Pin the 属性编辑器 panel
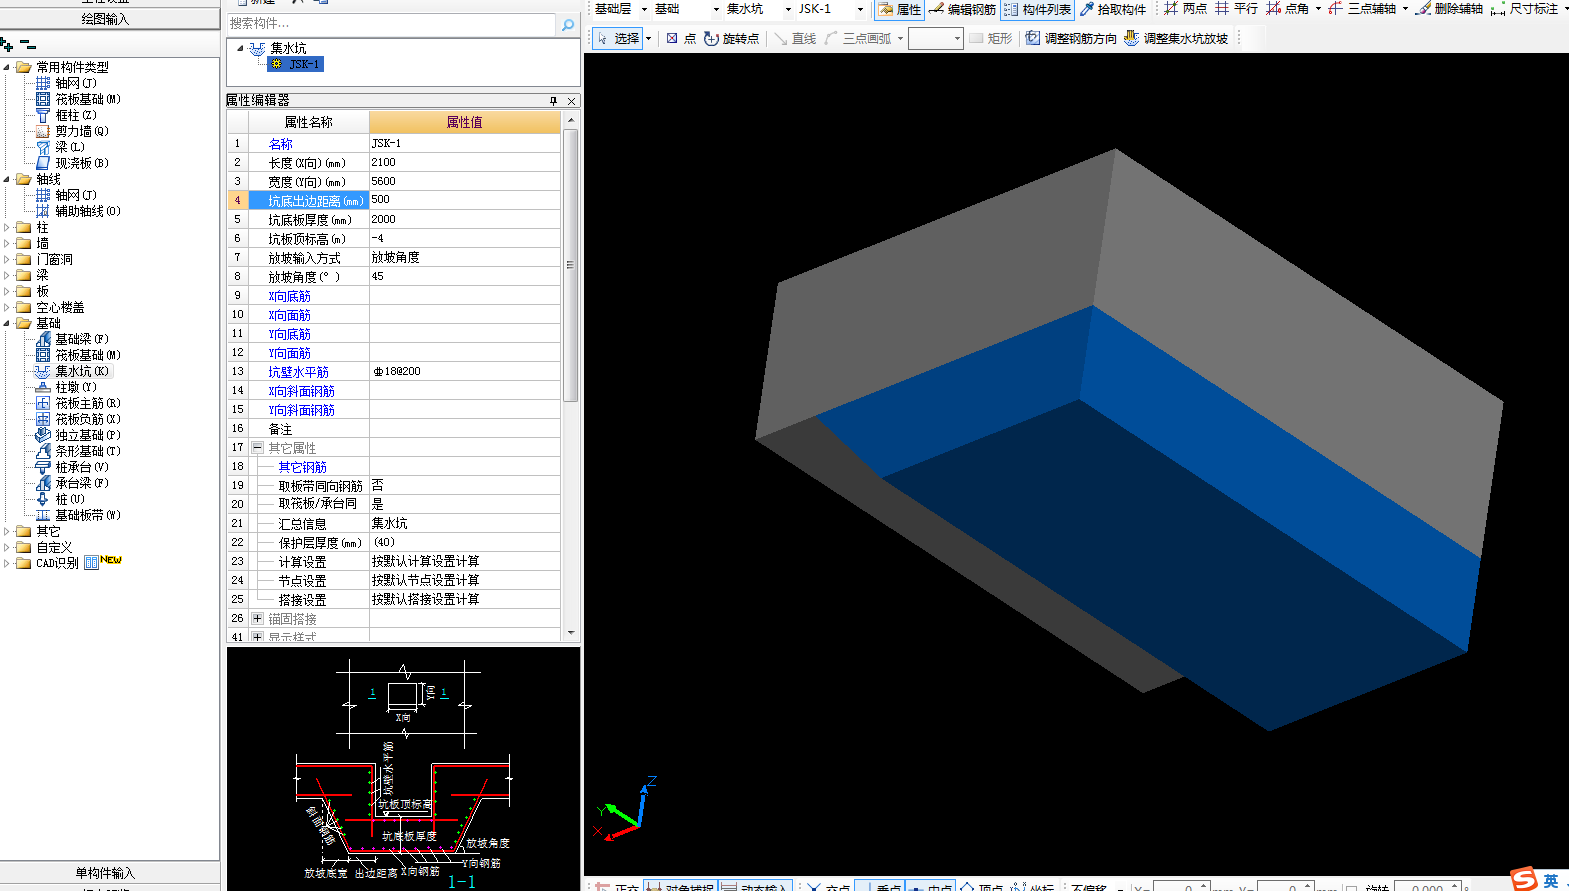Image resolution: width=1569 pixels, height=891 pixels. (553, 101)
